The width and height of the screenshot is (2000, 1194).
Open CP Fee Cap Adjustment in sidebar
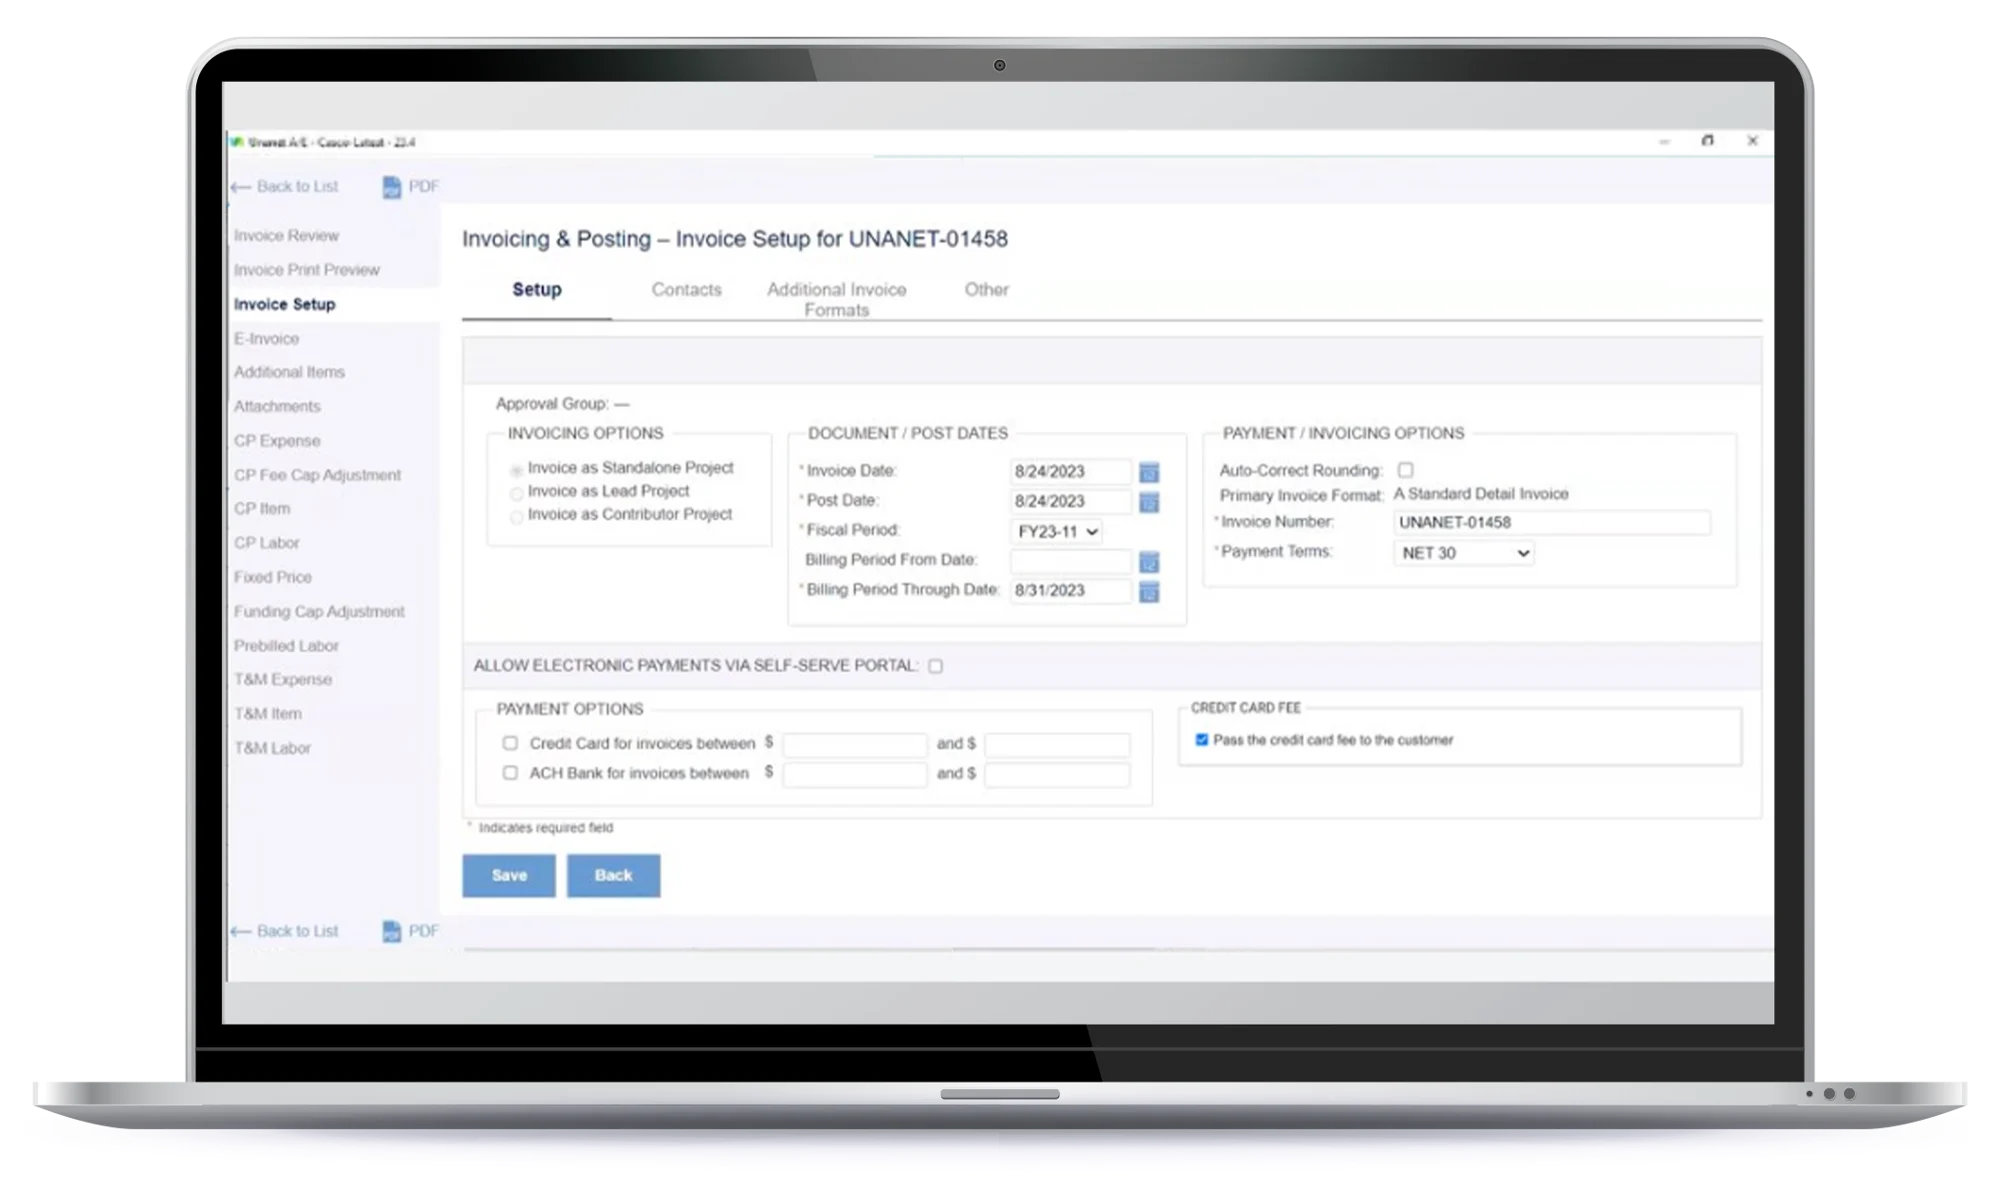click(317, 475)
